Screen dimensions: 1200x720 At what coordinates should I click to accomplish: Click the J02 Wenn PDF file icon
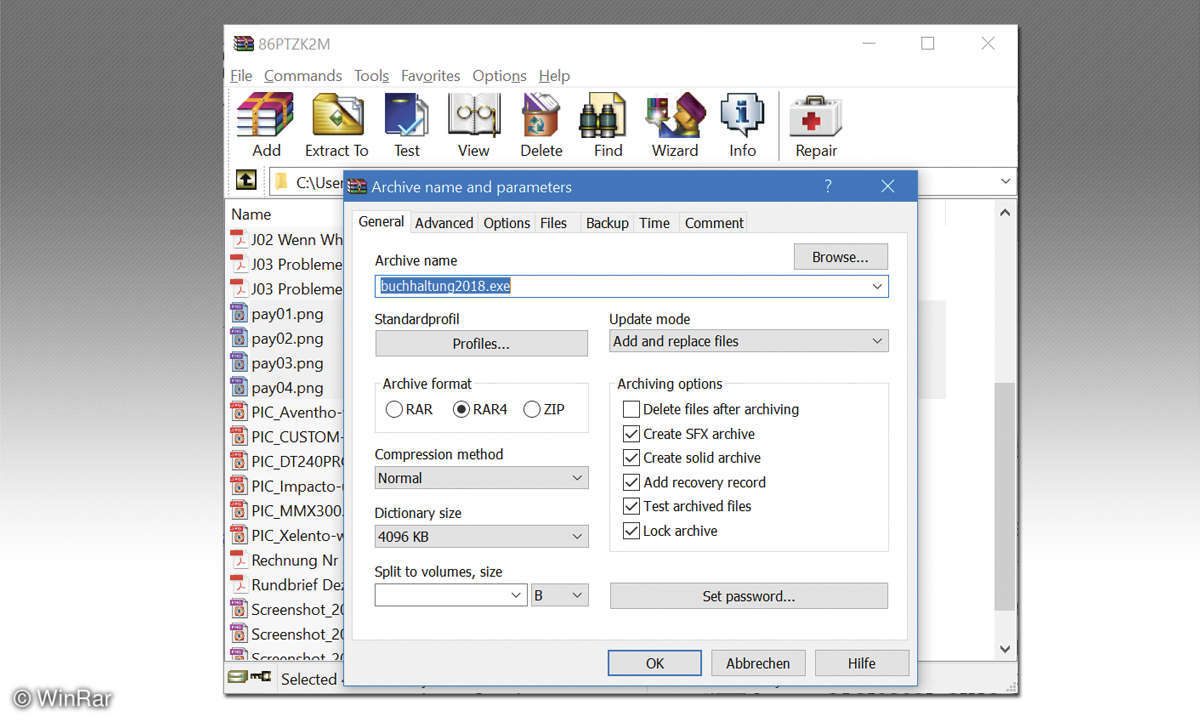(239, 239)
